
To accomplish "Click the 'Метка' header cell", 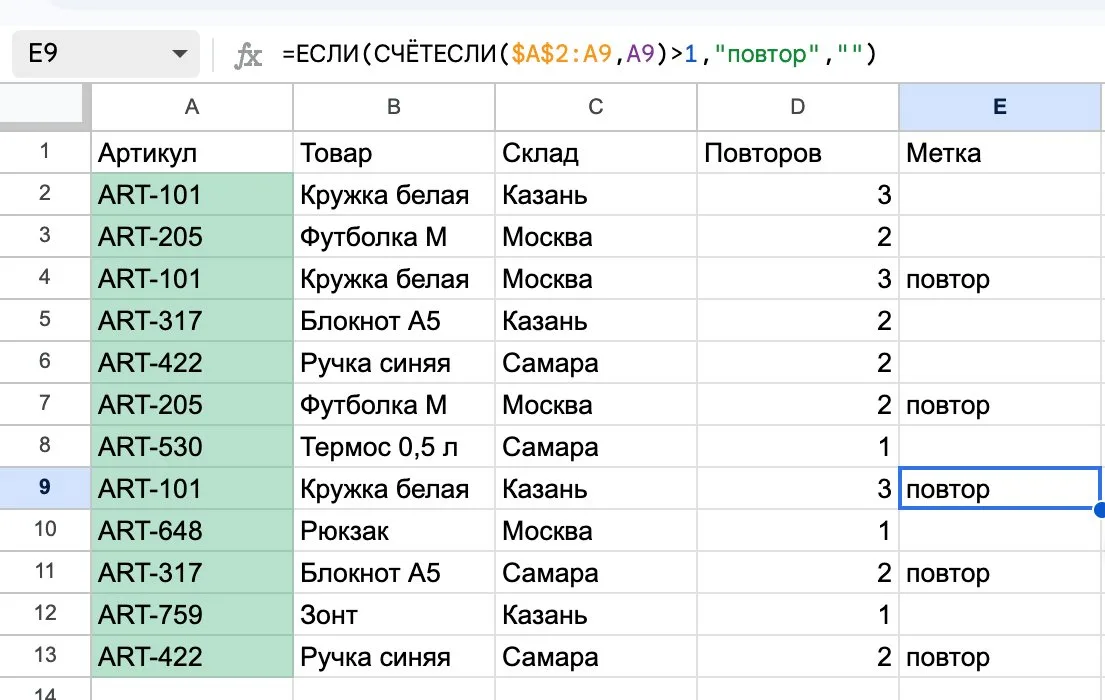I will pos(1000,152).
